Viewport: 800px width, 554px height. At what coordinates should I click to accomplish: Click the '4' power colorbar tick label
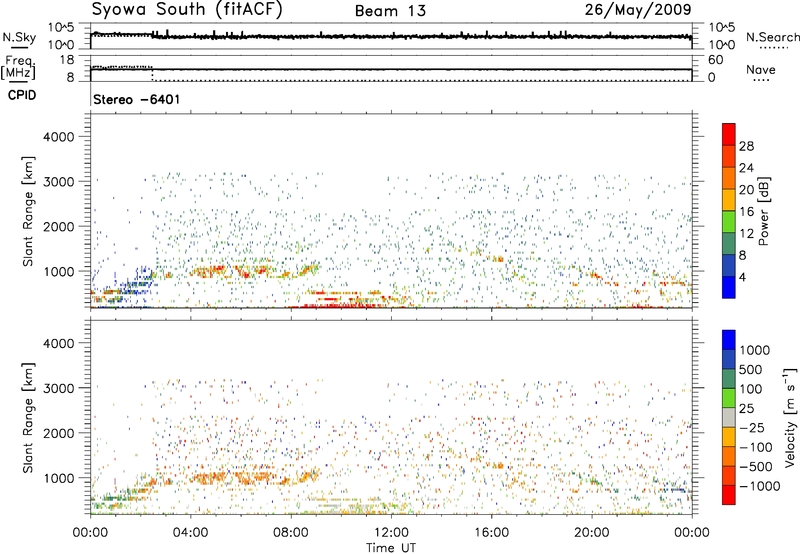742,277
